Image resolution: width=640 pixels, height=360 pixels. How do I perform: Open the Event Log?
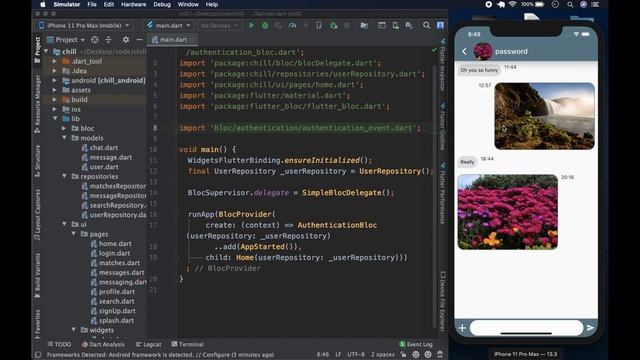pyautogui.click(x=416, y=344)
